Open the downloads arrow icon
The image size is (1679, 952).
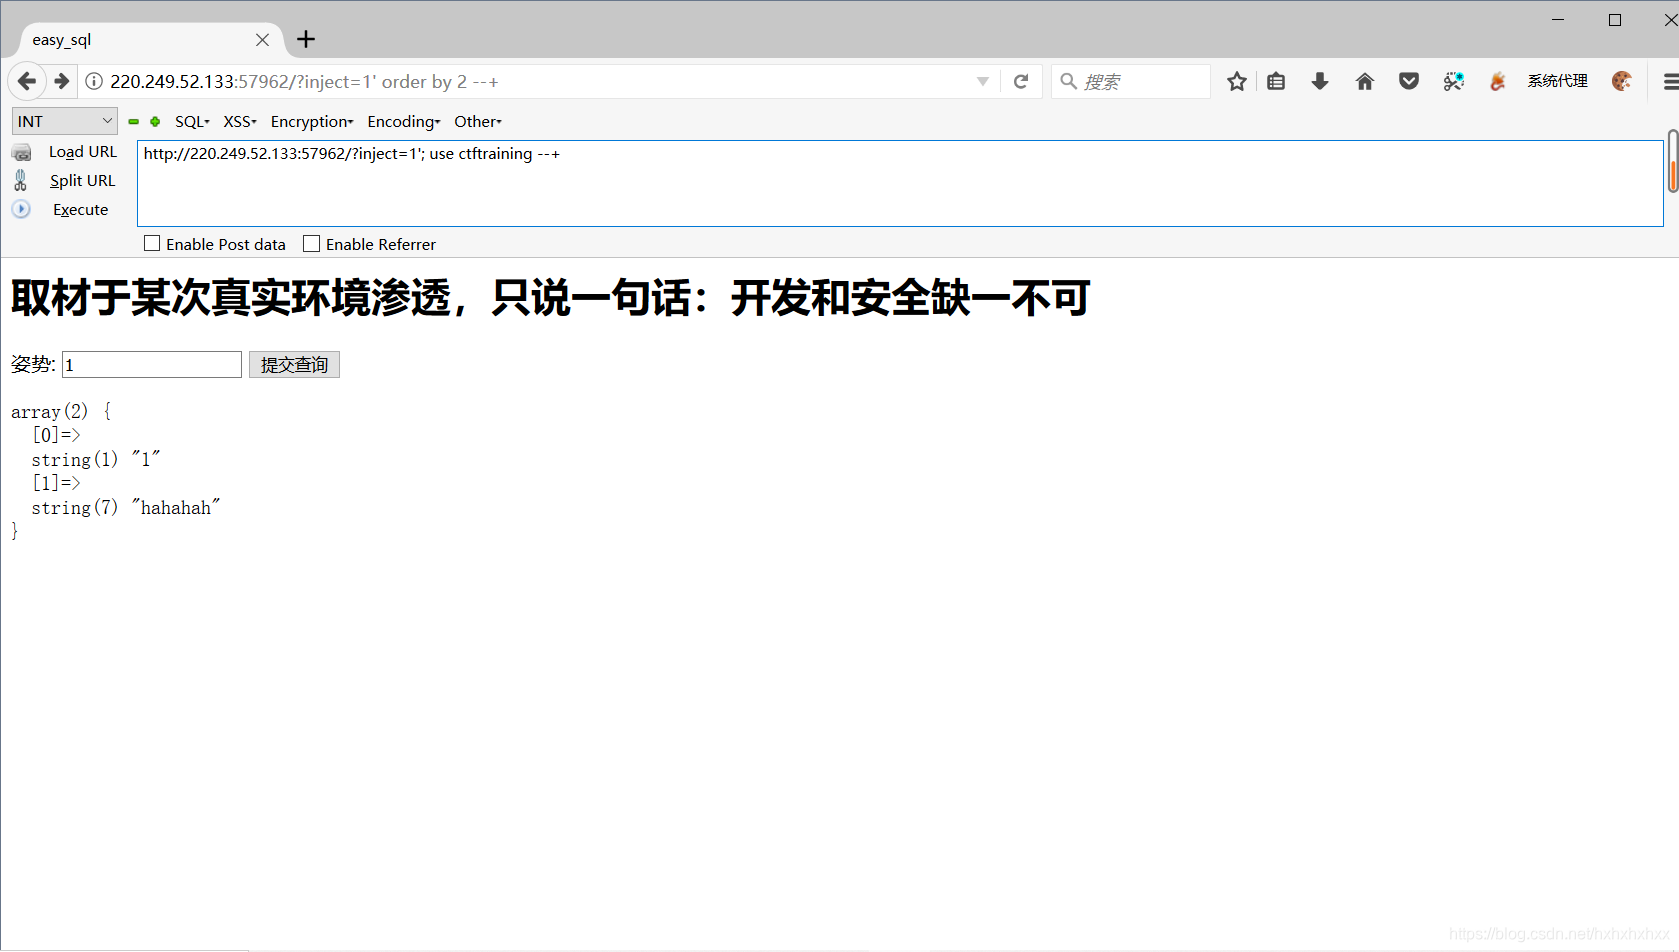pos(1320,81)
